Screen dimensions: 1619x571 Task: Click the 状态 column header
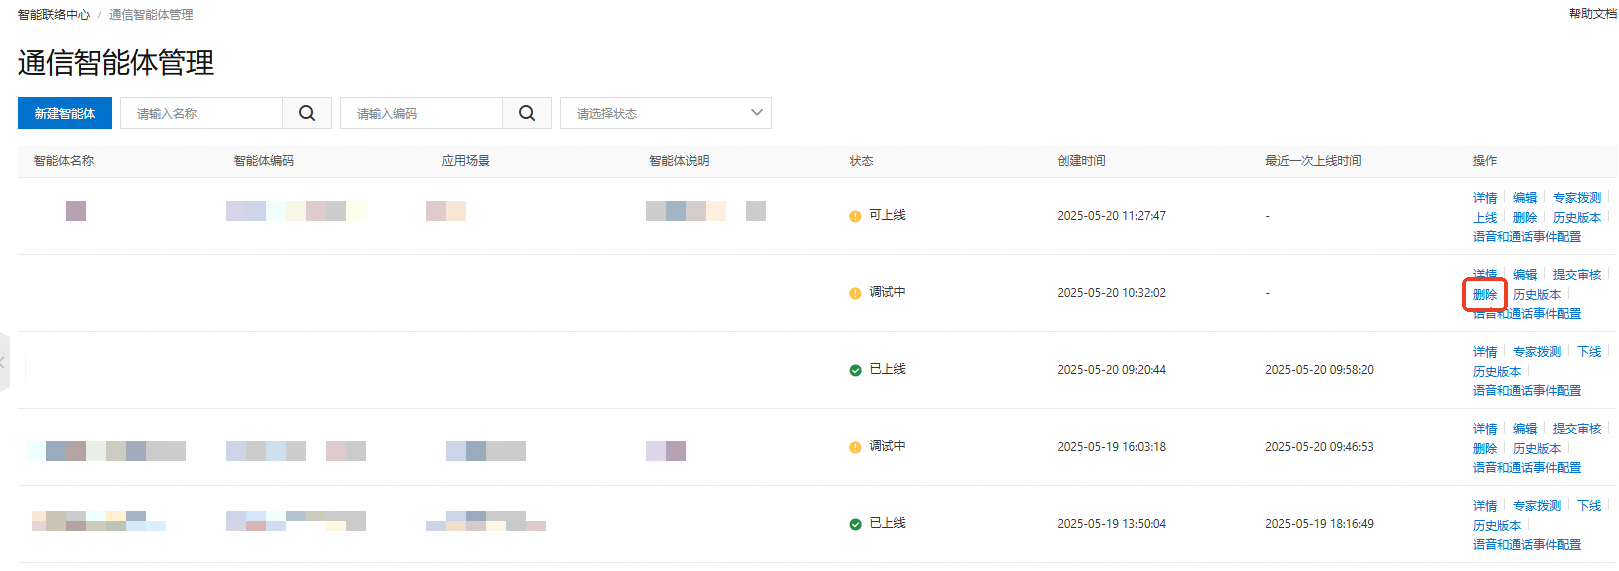coord(862,161)
